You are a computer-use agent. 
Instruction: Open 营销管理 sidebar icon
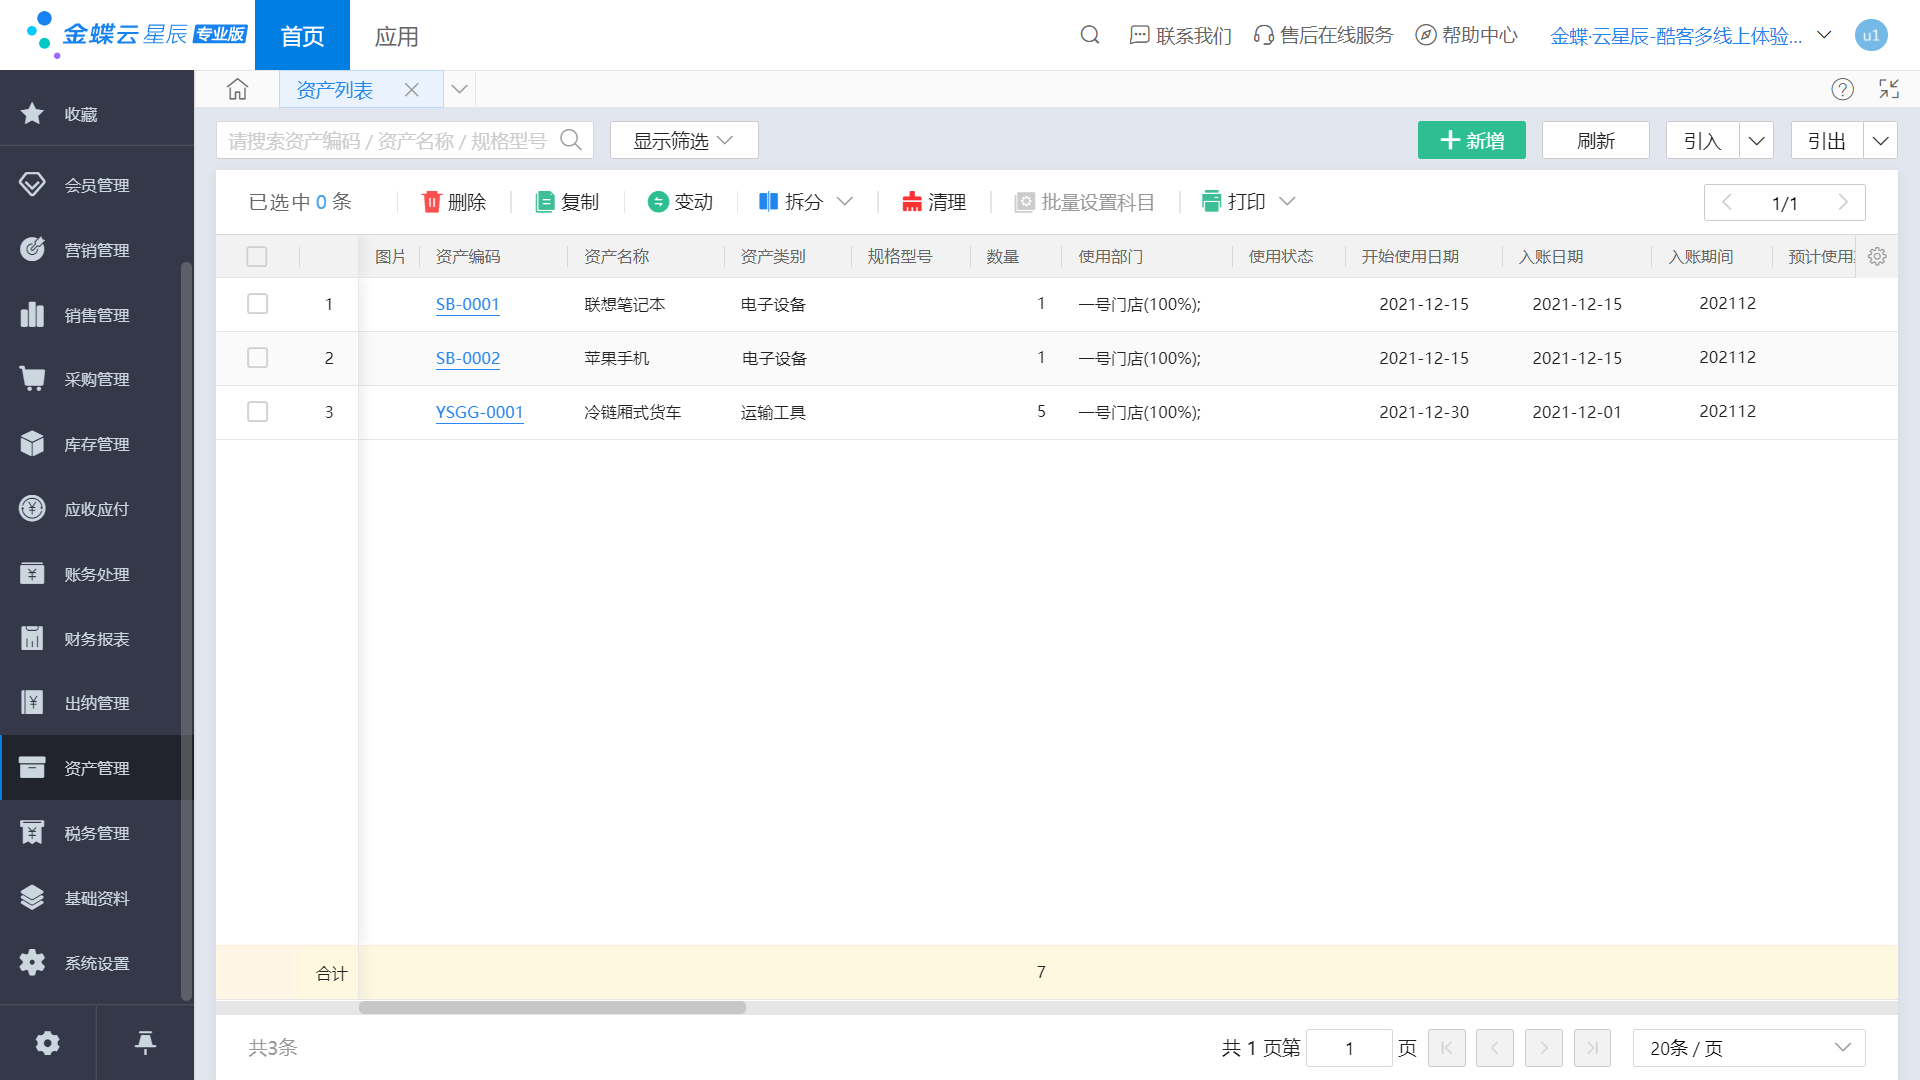point(32,249)
